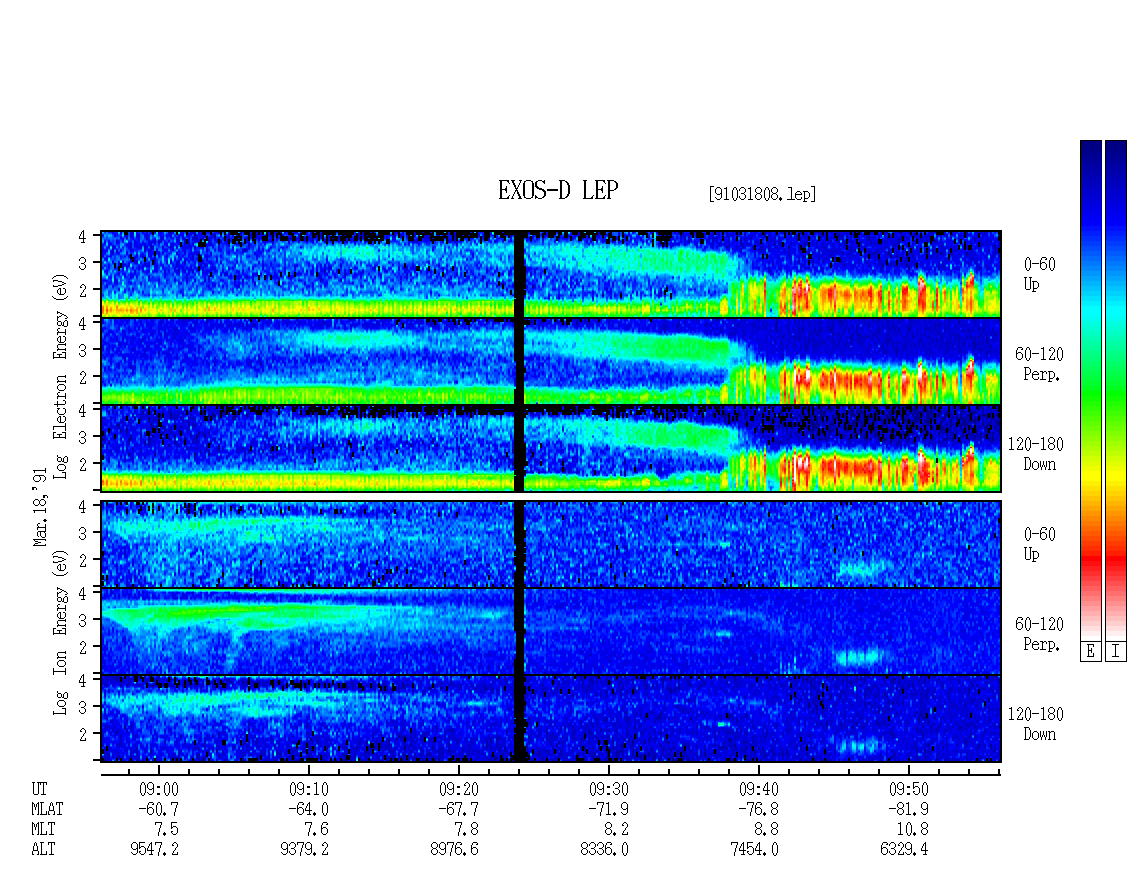
Task: Click the electron panel's 0-60 Up label
Action: [x=1039, y=275]
